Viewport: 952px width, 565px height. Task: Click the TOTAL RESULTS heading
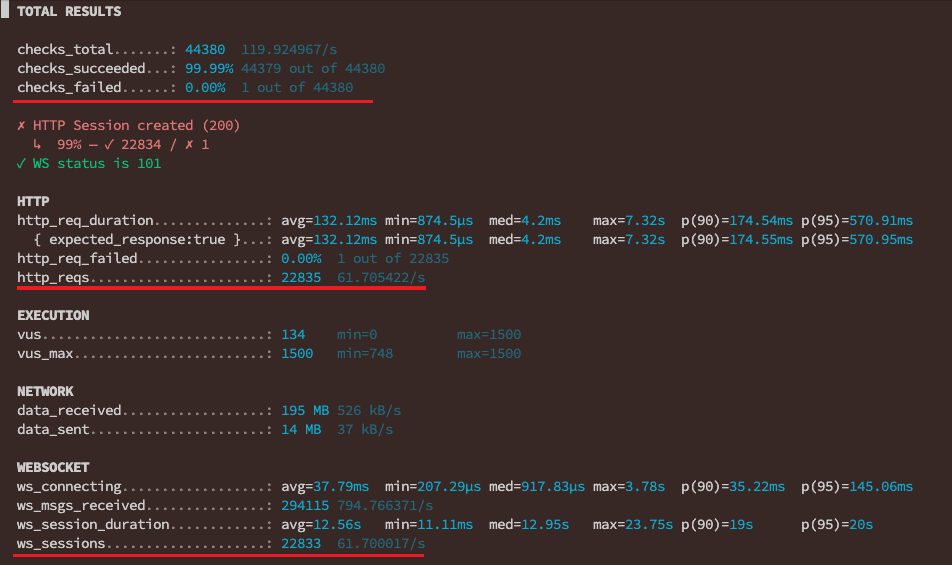click(69, 12)
